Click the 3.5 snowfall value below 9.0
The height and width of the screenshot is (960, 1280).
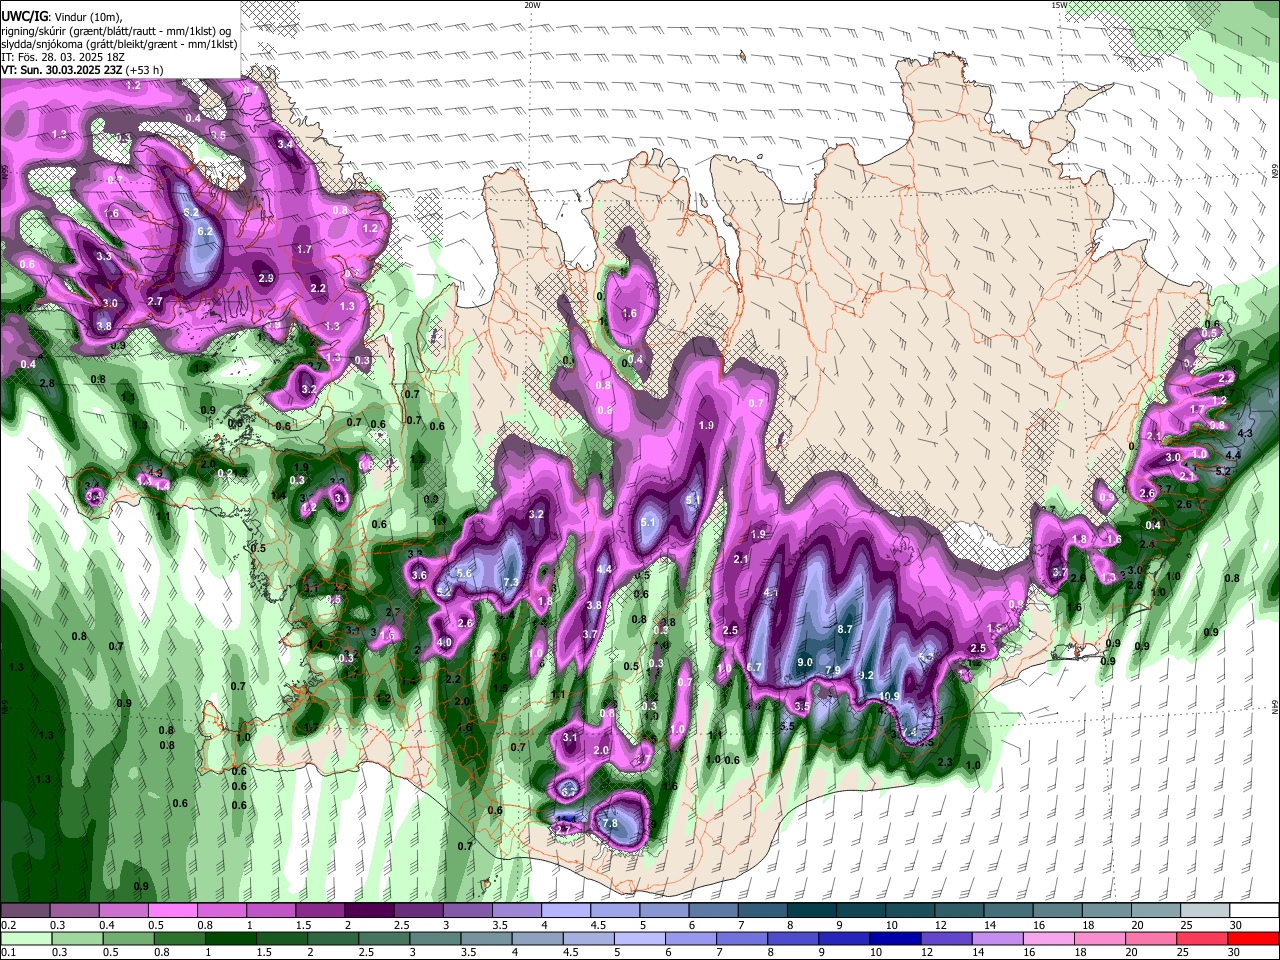(x=802, y=705)
